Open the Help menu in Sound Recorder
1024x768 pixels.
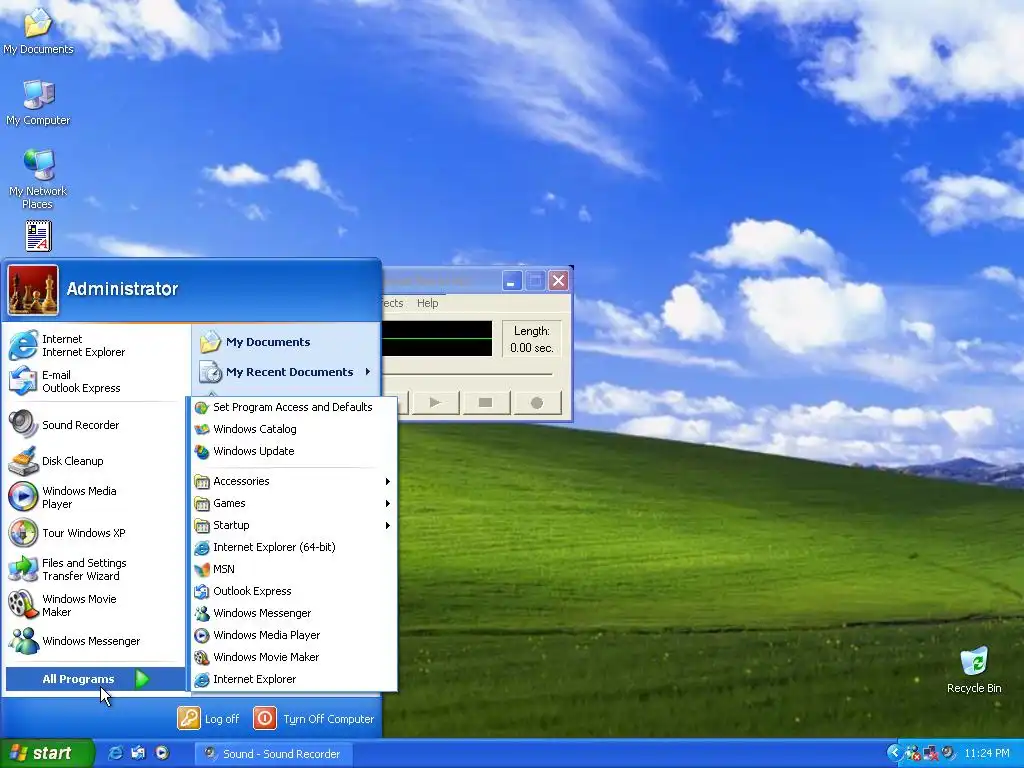428,303
